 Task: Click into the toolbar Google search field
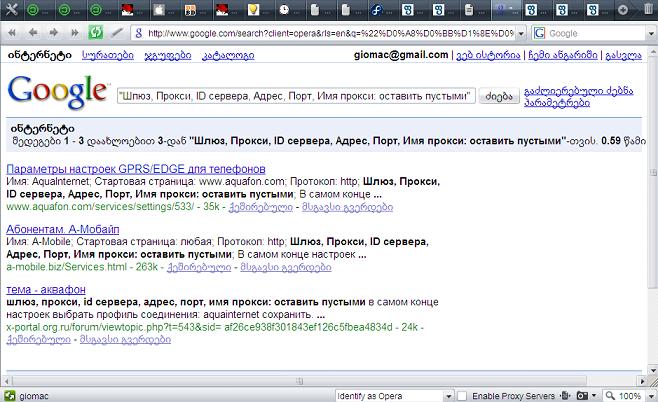tap(596, 33)
